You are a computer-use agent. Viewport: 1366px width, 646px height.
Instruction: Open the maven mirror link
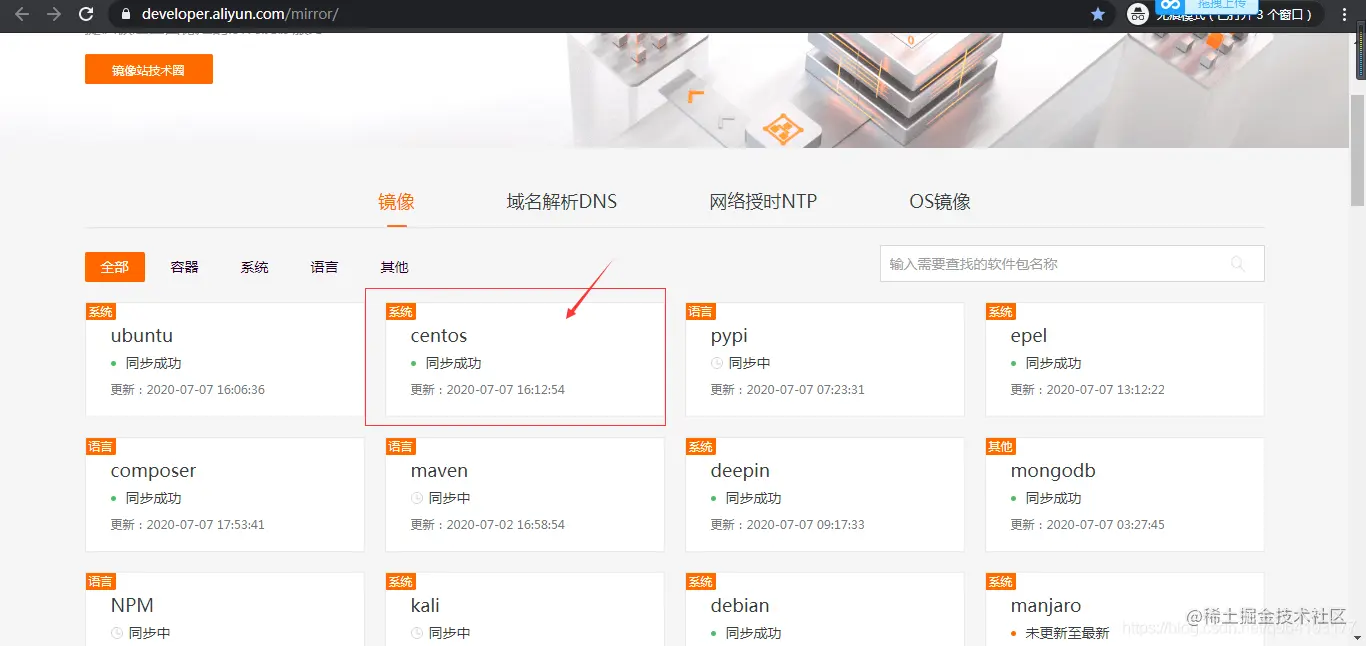pyautogui.click(x=439, y=471)
